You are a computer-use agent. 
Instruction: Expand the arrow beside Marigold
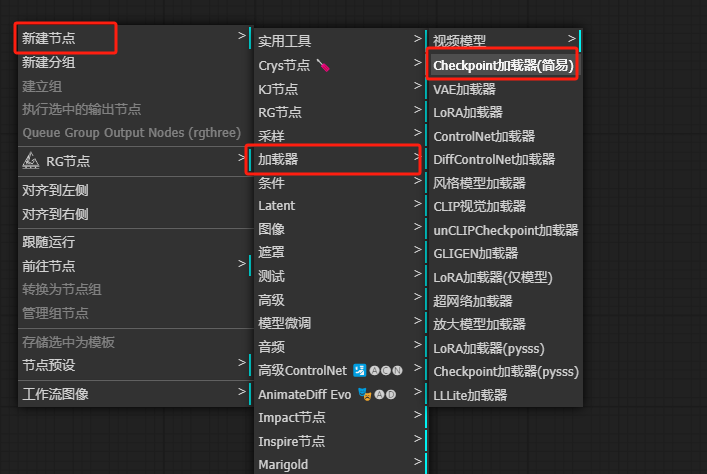tap(418, 462)
